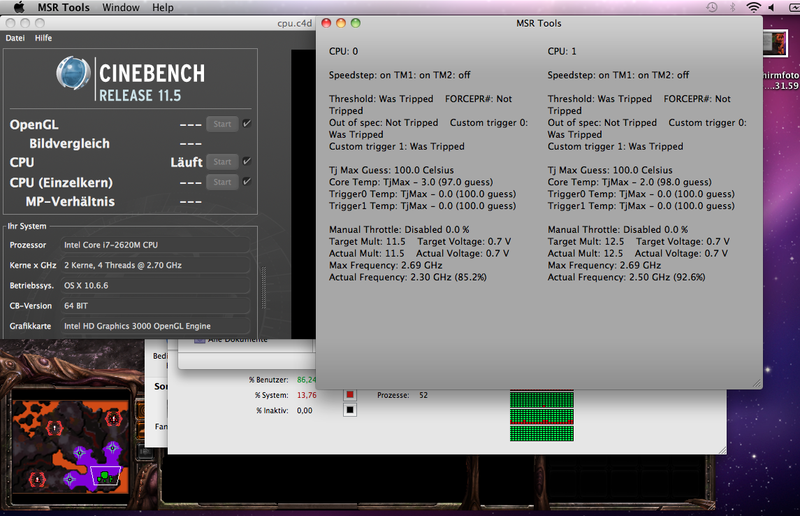Image resolution: width=800 pixels, height=516 pixels.
Task: Click the 'MP-Verhältnis' row label
Action: [70, 202]
